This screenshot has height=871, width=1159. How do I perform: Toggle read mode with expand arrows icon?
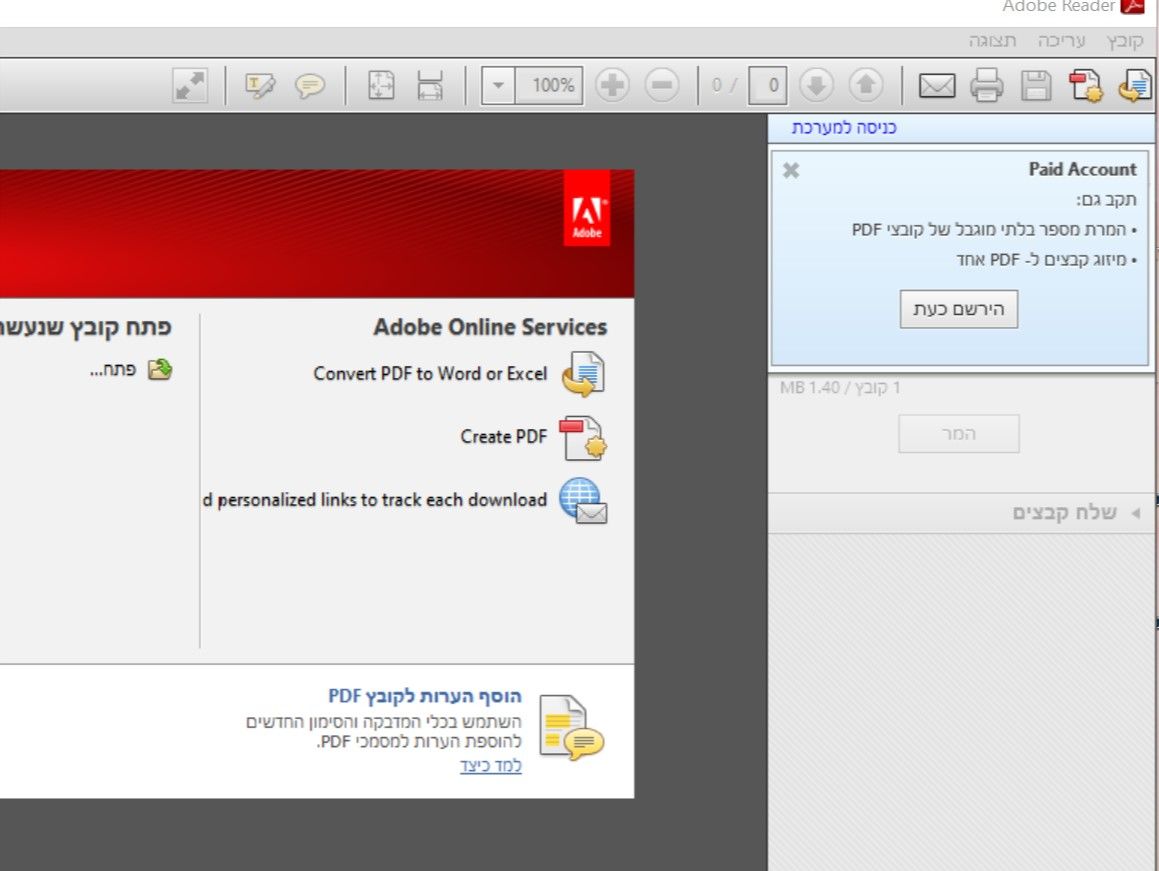189,86
